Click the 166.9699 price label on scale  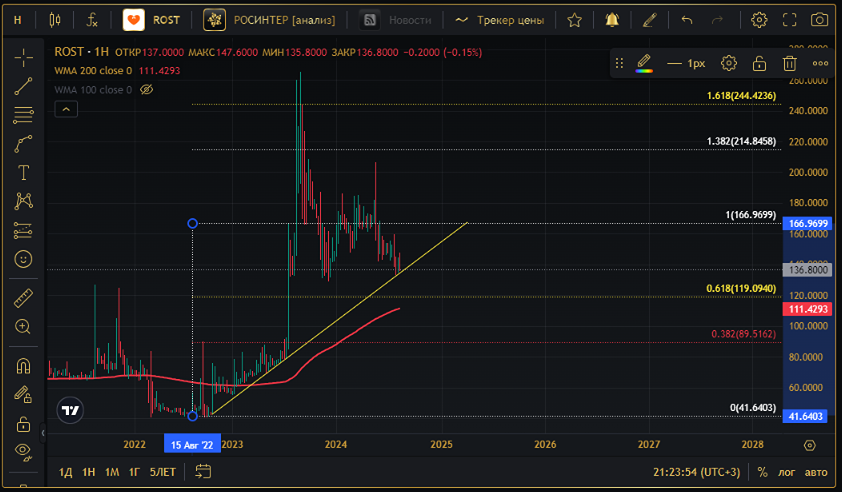coord(808,223)
